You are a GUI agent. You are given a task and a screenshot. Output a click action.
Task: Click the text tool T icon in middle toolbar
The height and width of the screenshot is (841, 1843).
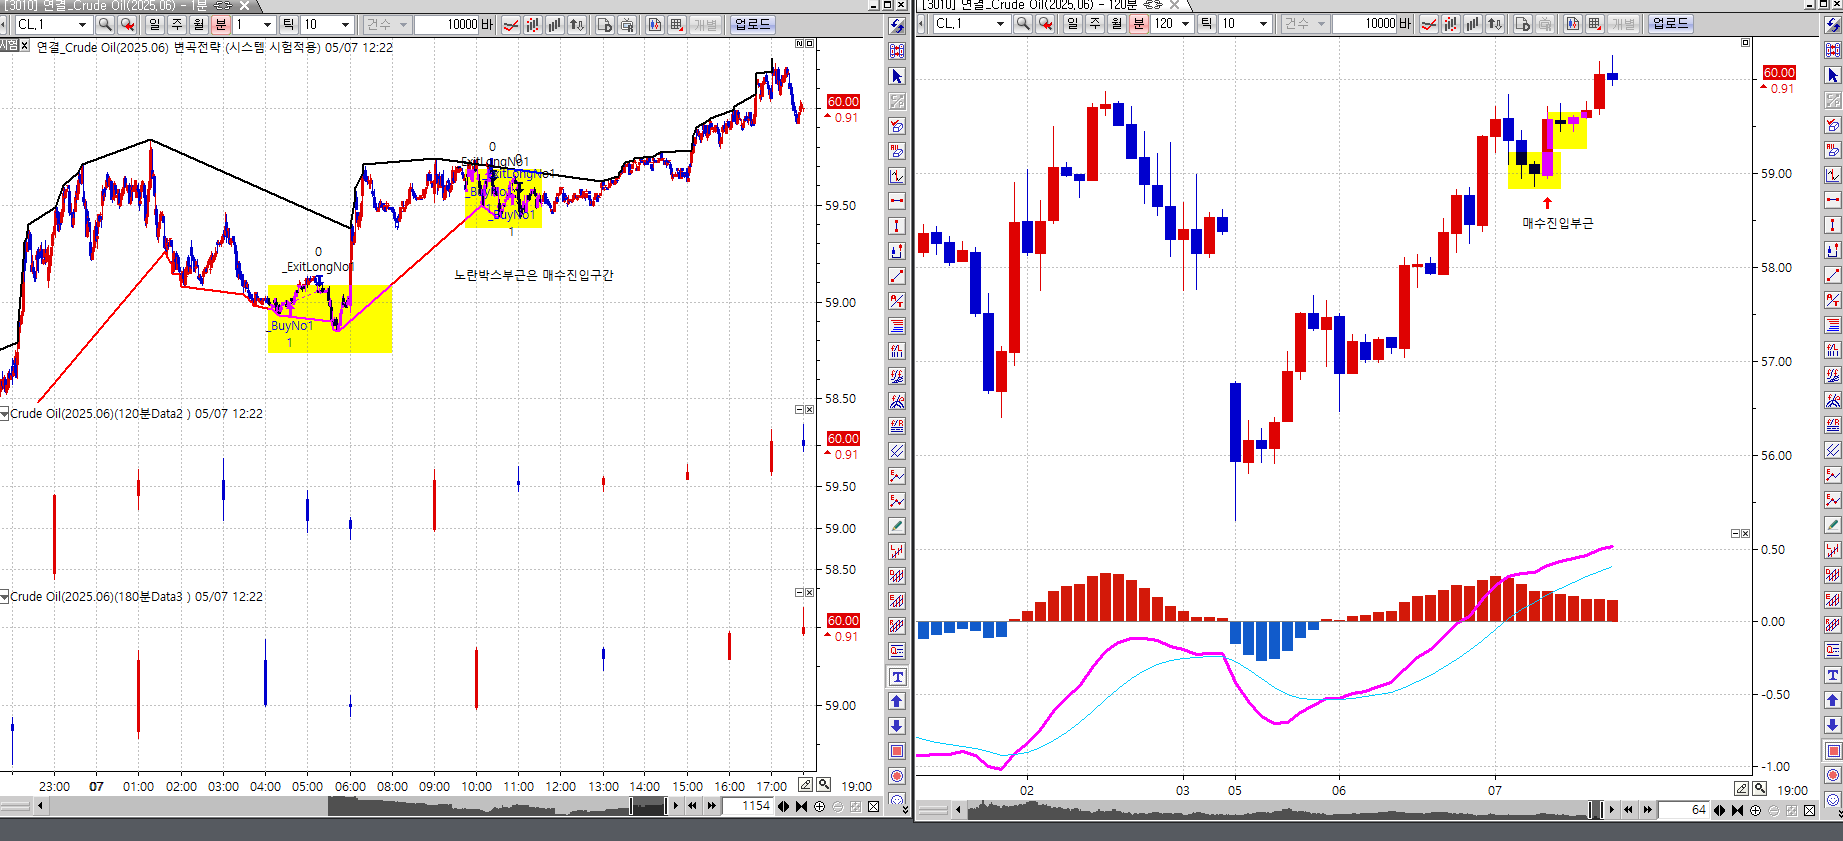click(x=897, y=677)
